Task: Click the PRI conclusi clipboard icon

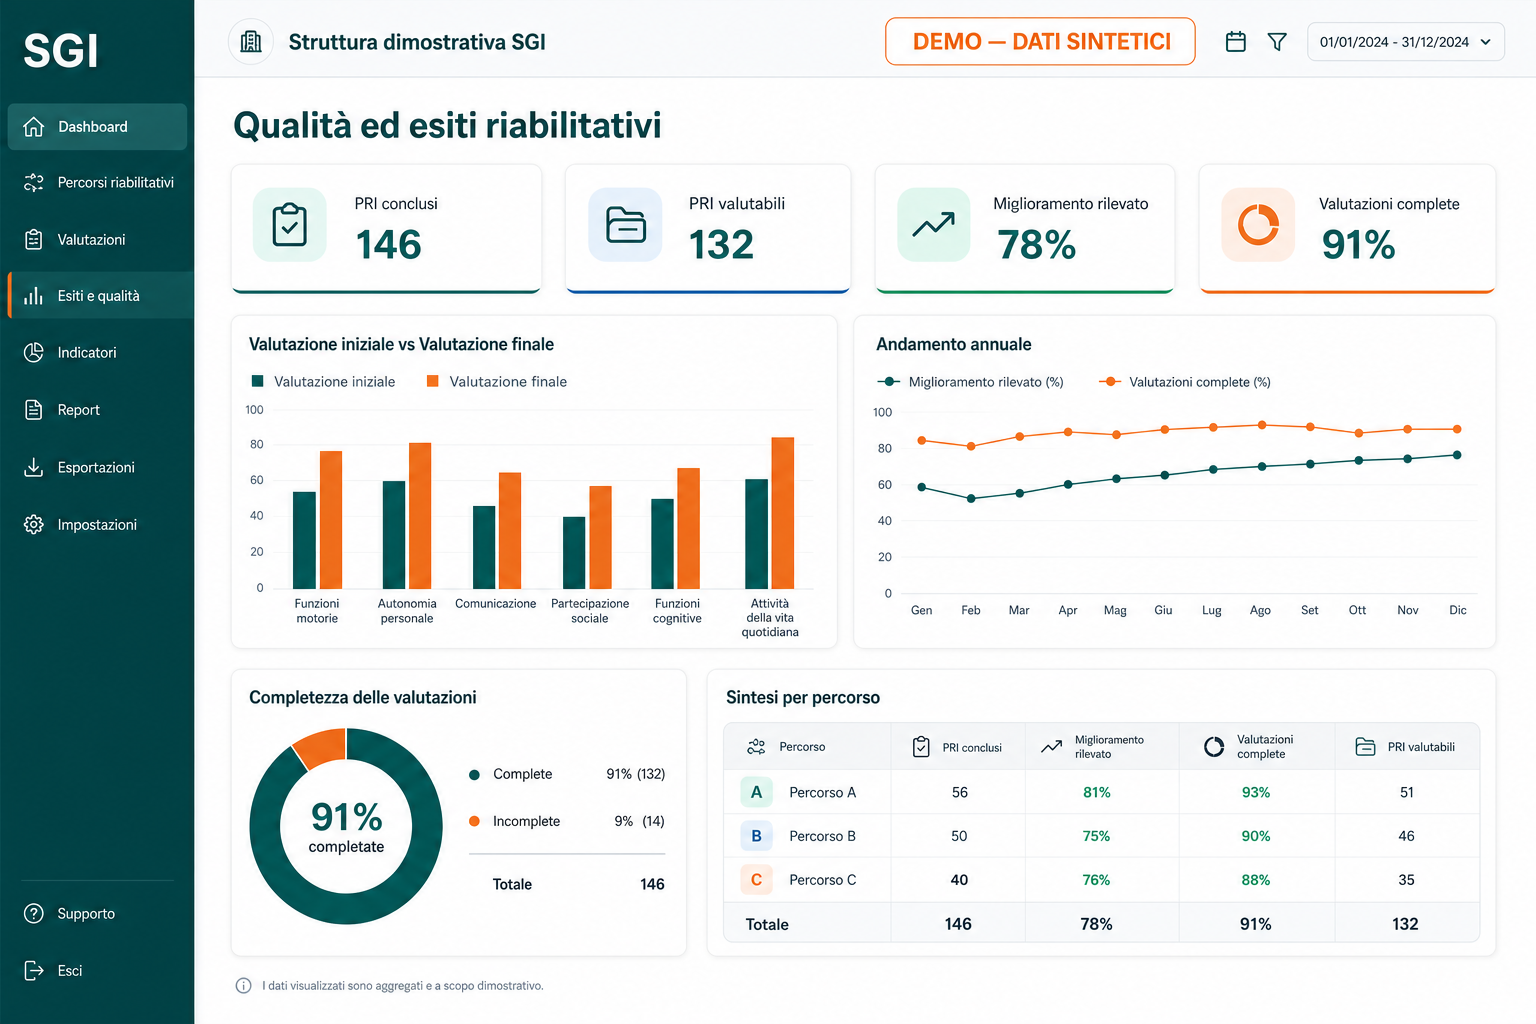Action: click(x=290, y=225)
